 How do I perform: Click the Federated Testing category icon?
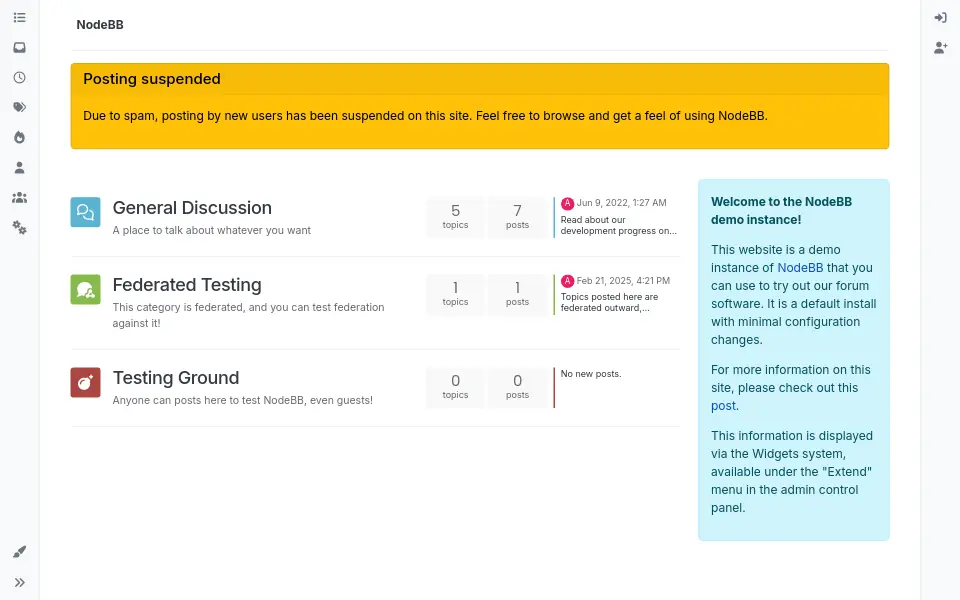pos(85,289)
